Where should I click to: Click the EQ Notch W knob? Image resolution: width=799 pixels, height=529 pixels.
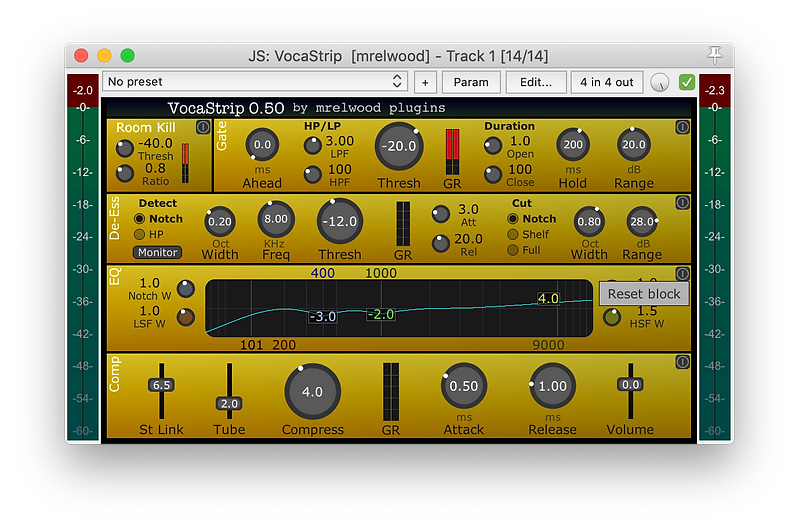[185, 289]
